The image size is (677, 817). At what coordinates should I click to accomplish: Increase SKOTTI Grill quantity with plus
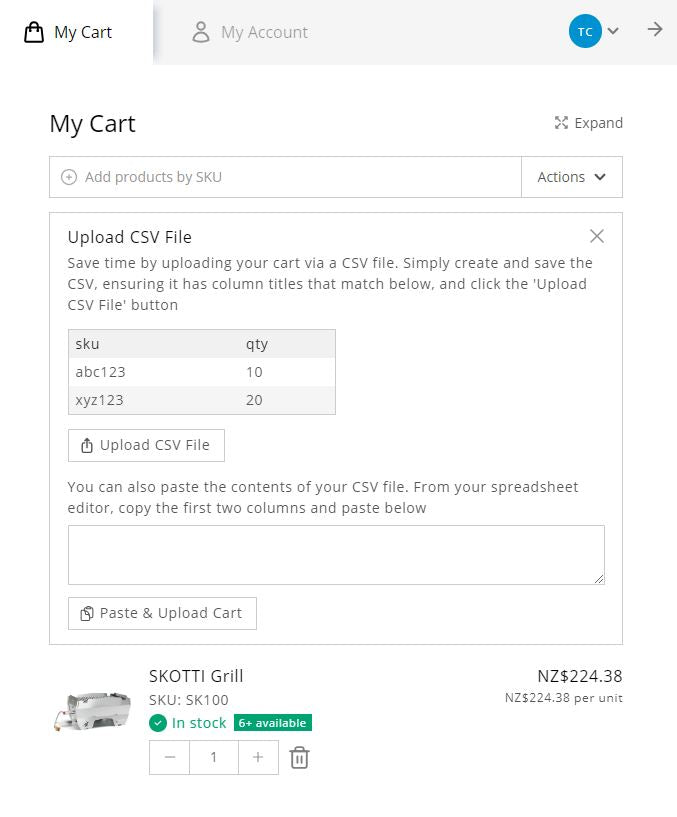click(x=258, y=757)
